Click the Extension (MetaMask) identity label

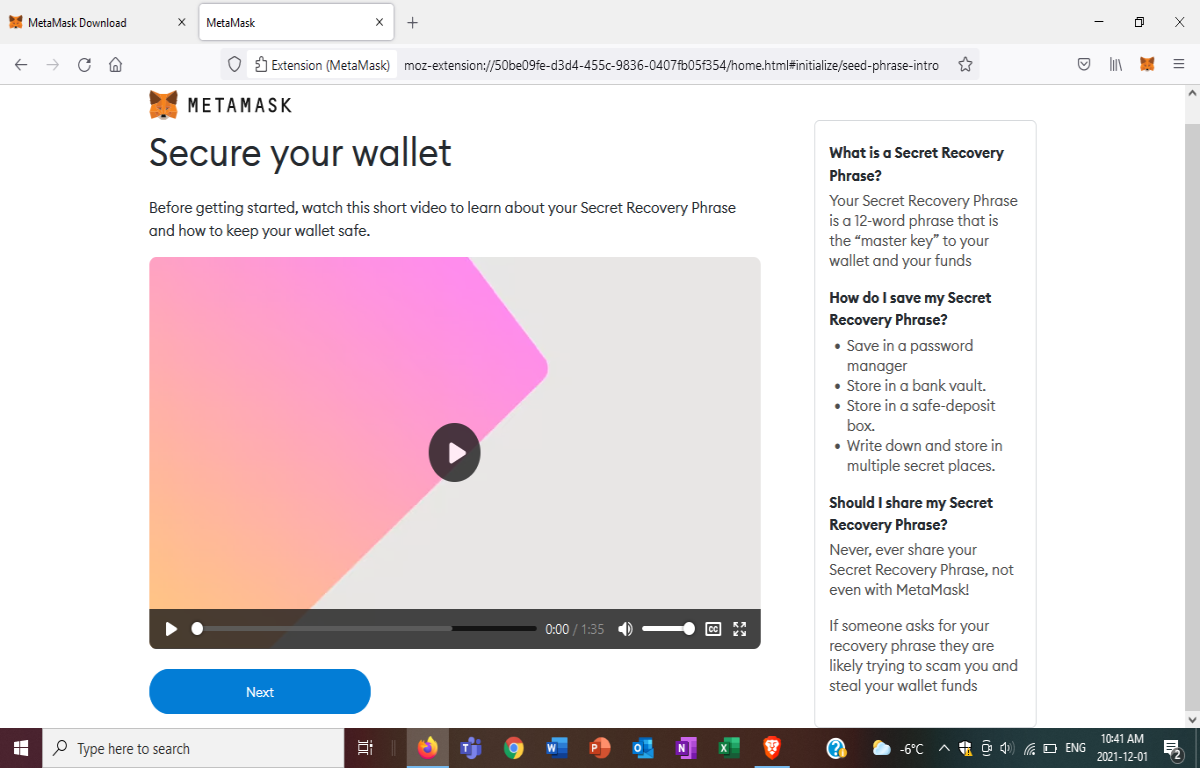(x=322, y=65)
